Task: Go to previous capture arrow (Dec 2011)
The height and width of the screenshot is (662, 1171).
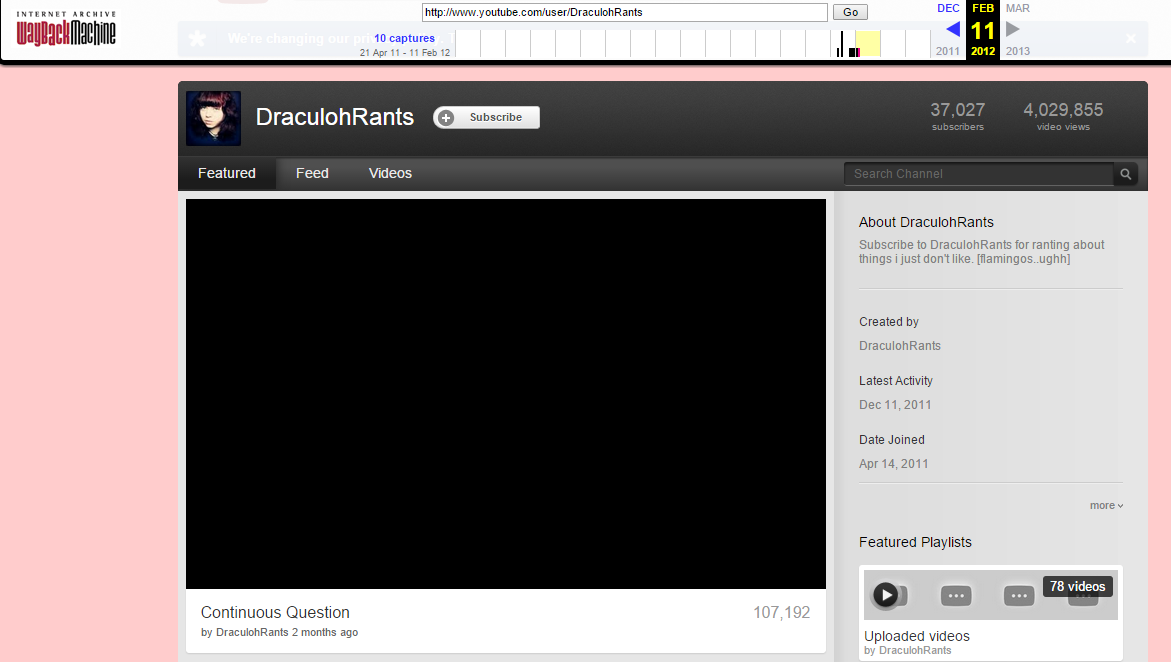Action: click(x=952, y=29)
